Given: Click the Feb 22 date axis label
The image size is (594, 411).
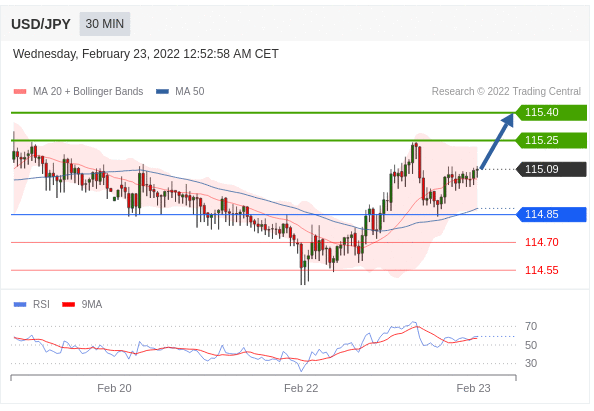Looking at the screenshot, I should tap(301, 388).
